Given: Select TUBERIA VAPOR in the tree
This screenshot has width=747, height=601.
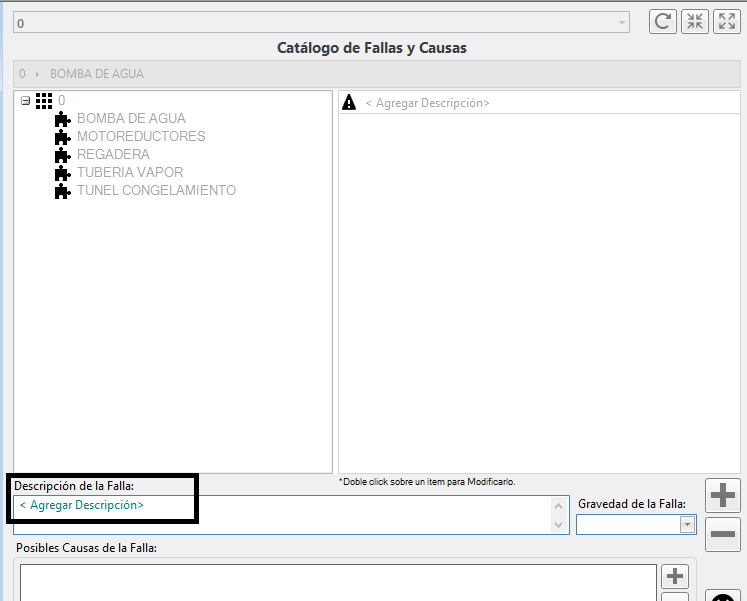Looking at the screenshot, I should [x=130, y=172].
